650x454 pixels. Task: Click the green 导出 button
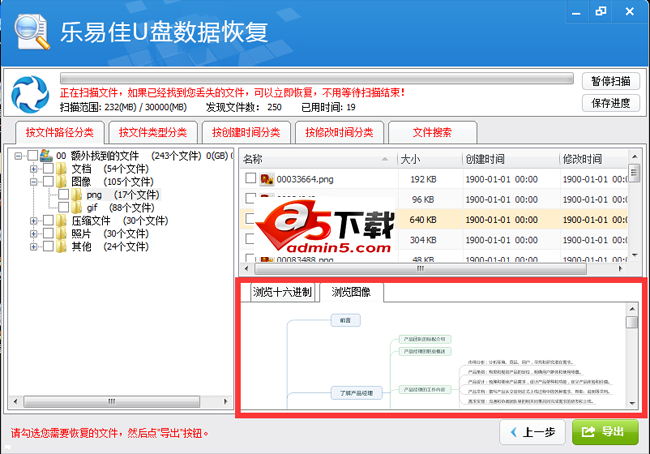coord(605,432)
